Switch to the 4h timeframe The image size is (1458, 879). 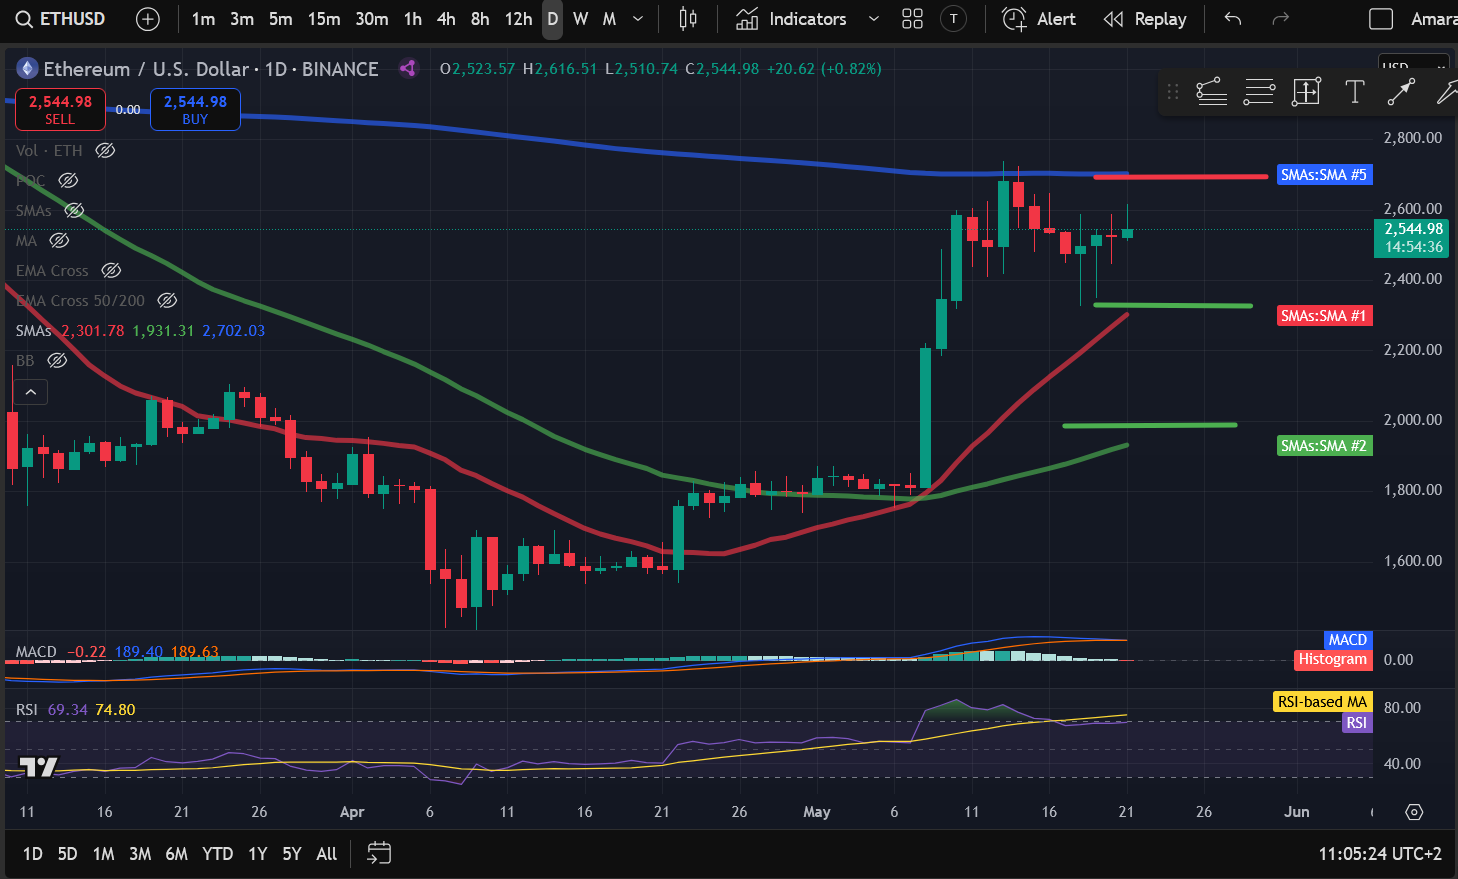[x=446, y=19]
